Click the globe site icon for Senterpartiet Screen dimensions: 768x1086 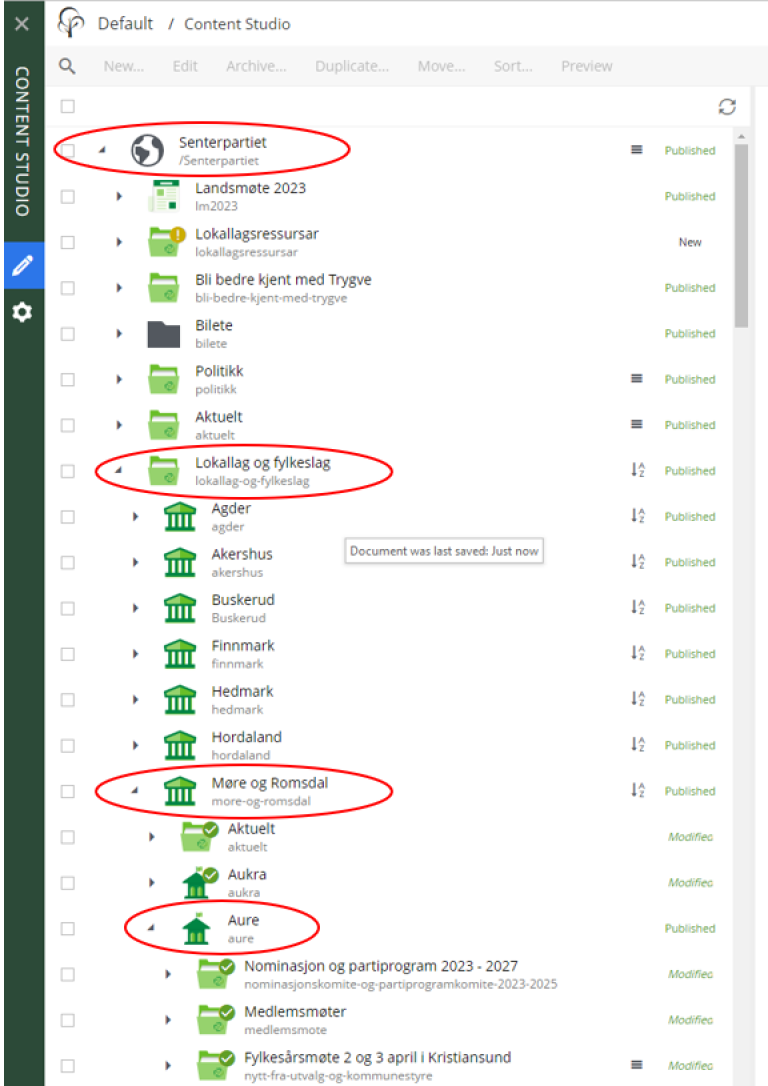click(x=148, y=150)
